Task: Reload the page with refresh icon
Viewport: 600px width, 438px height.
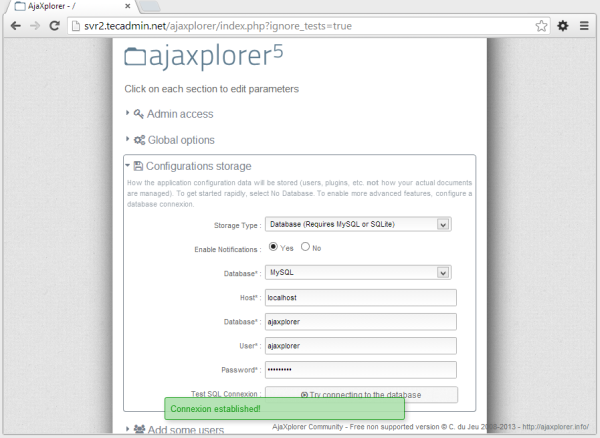Action: (56, 25)
